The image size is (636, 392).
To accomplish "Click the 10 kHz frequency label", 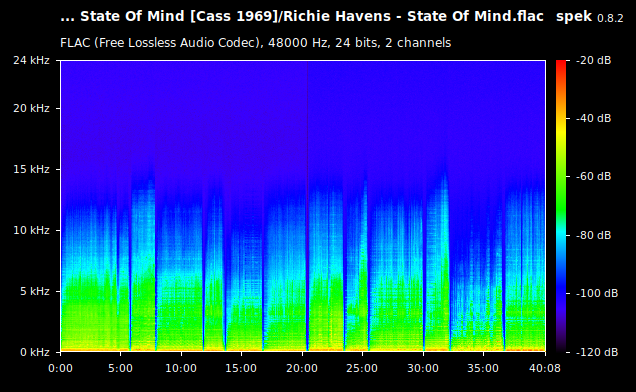I will [x=31, y=230].
